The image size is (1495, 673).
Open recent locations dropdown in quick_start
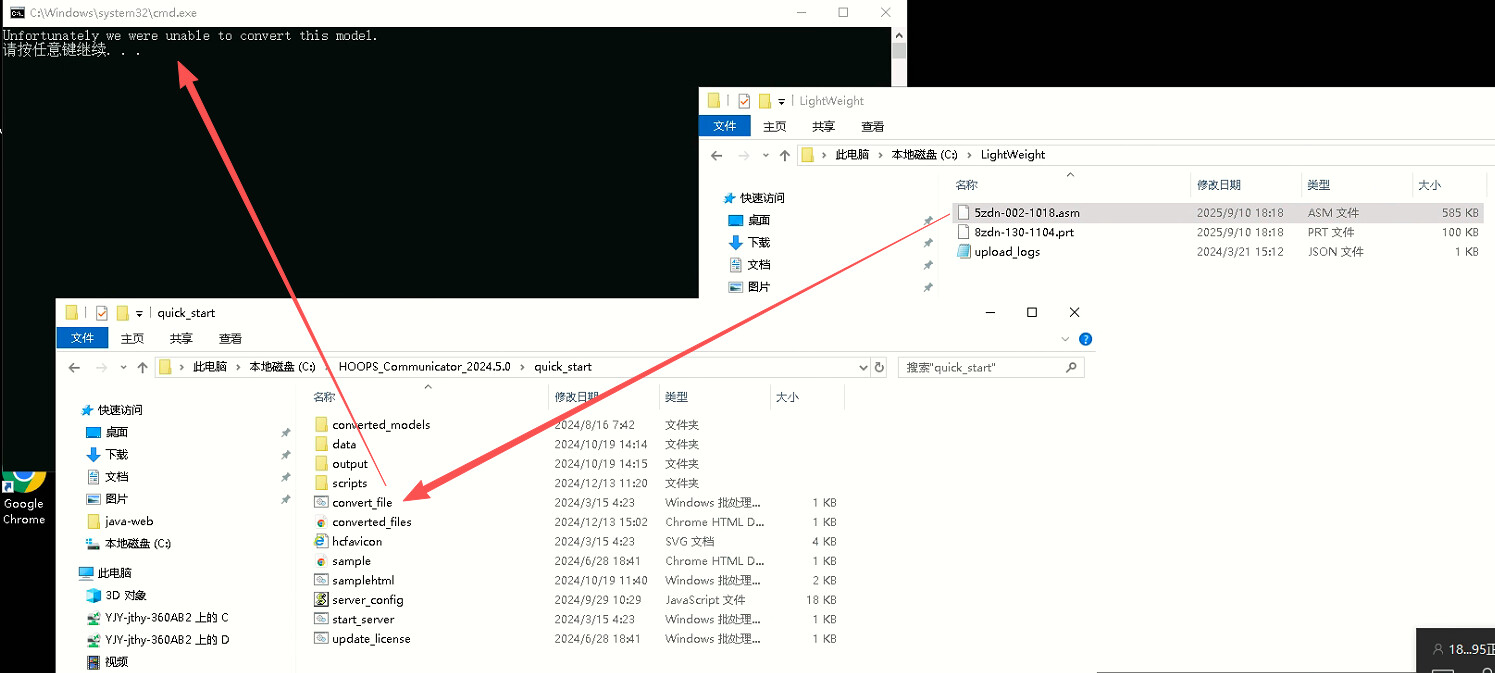[122, 368]
